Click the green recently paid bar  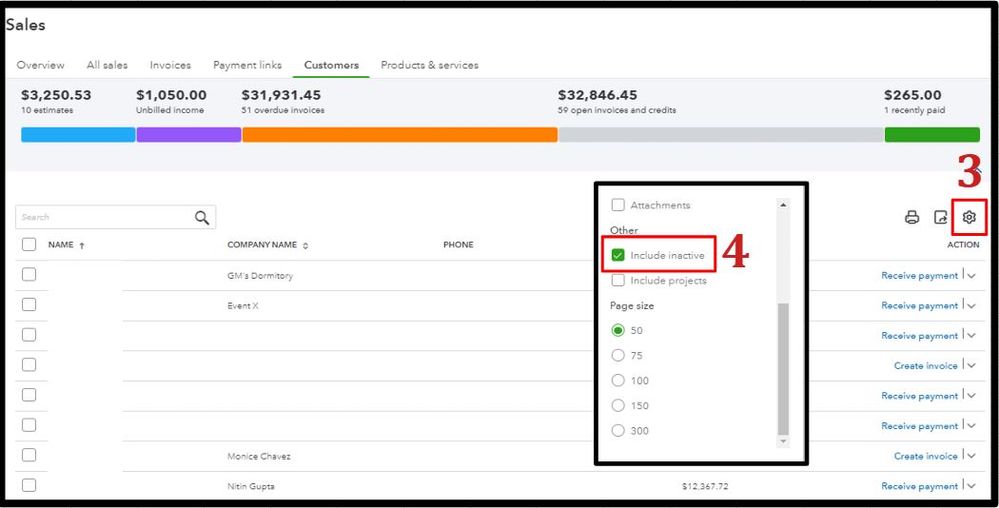tap(932, 134)
